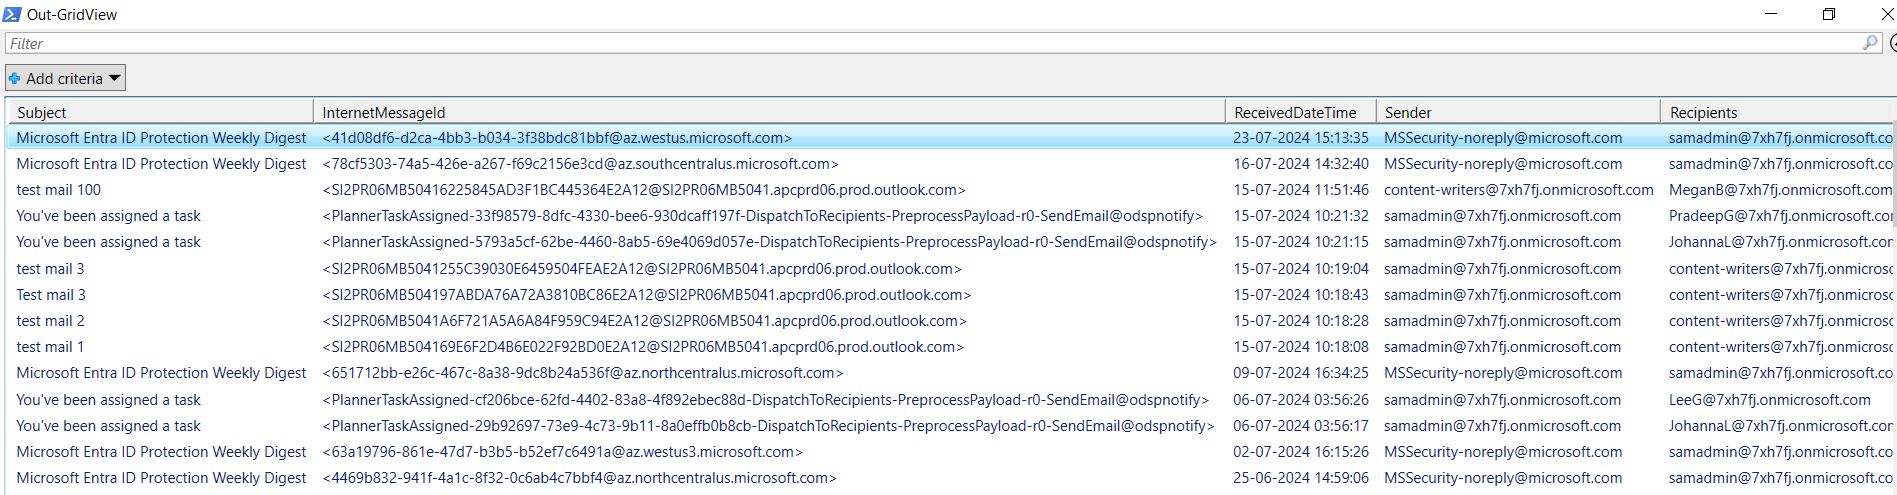Select the 25-06-2024 Weekly Digest subject
The image size is (1897, 495).
coord(161,478)
